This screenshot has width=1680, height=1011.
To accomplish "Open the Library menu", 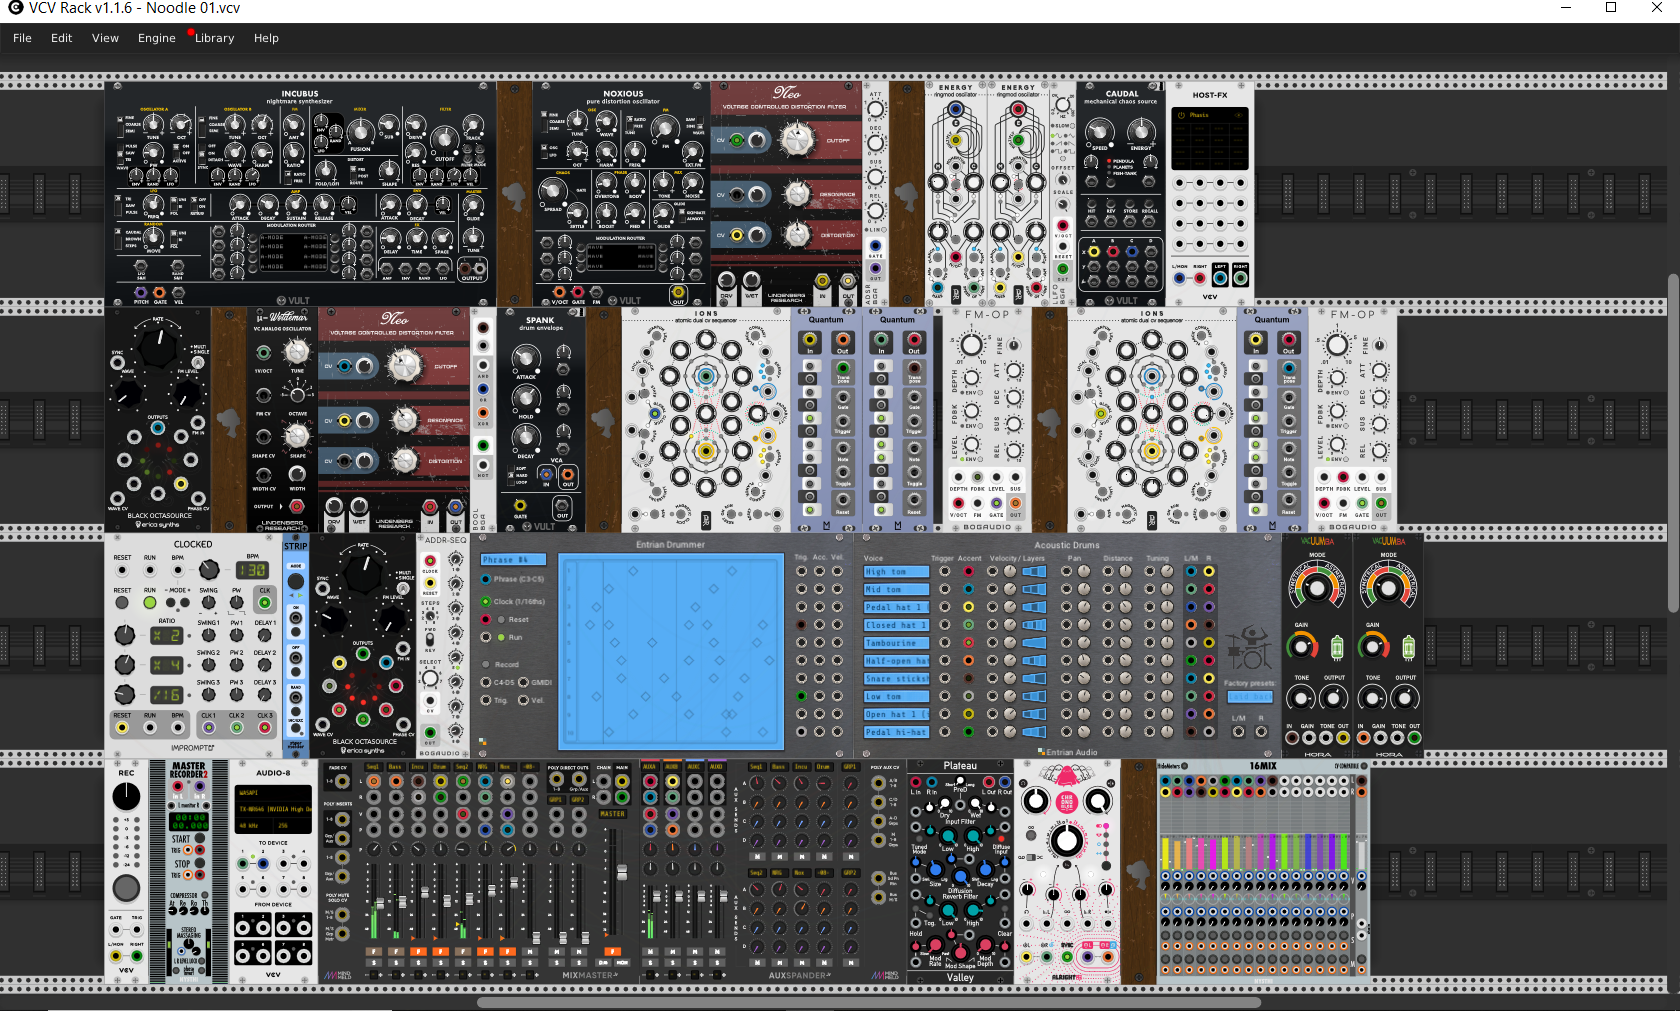I will (x=214, y=38).
